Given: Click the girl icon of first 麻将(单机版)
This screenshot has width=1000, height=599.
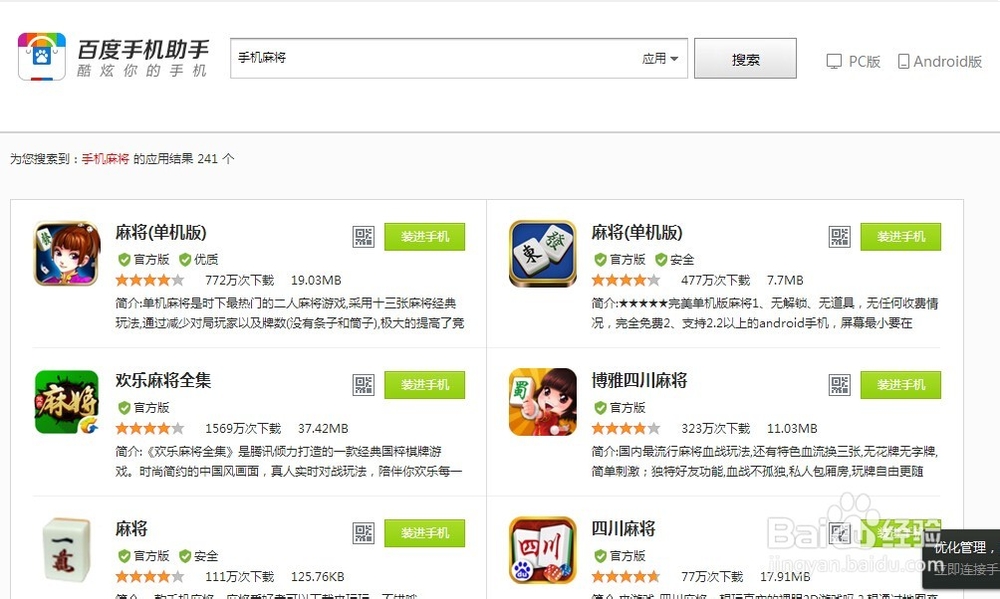Looking at the screenshot, I should [x=67, y=253].
